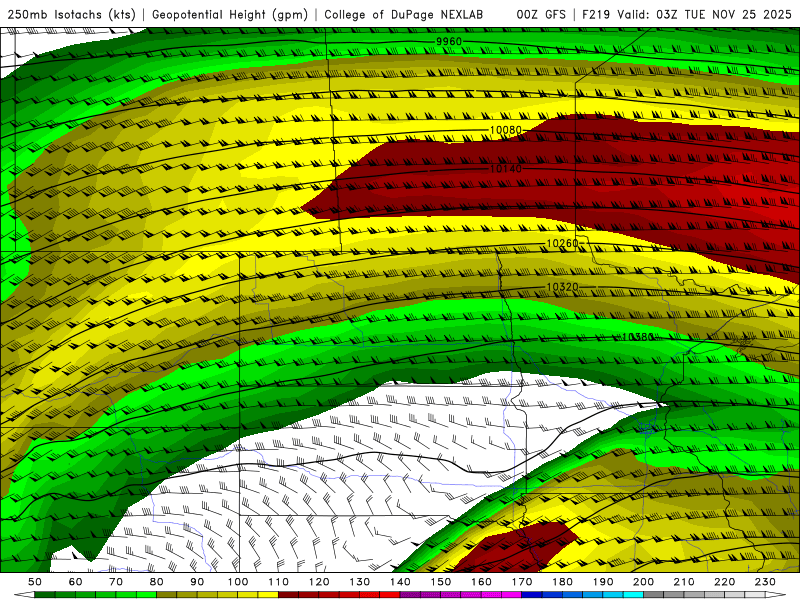Click the legend value 230
The image size is (800, 600).
pos(765,582)
